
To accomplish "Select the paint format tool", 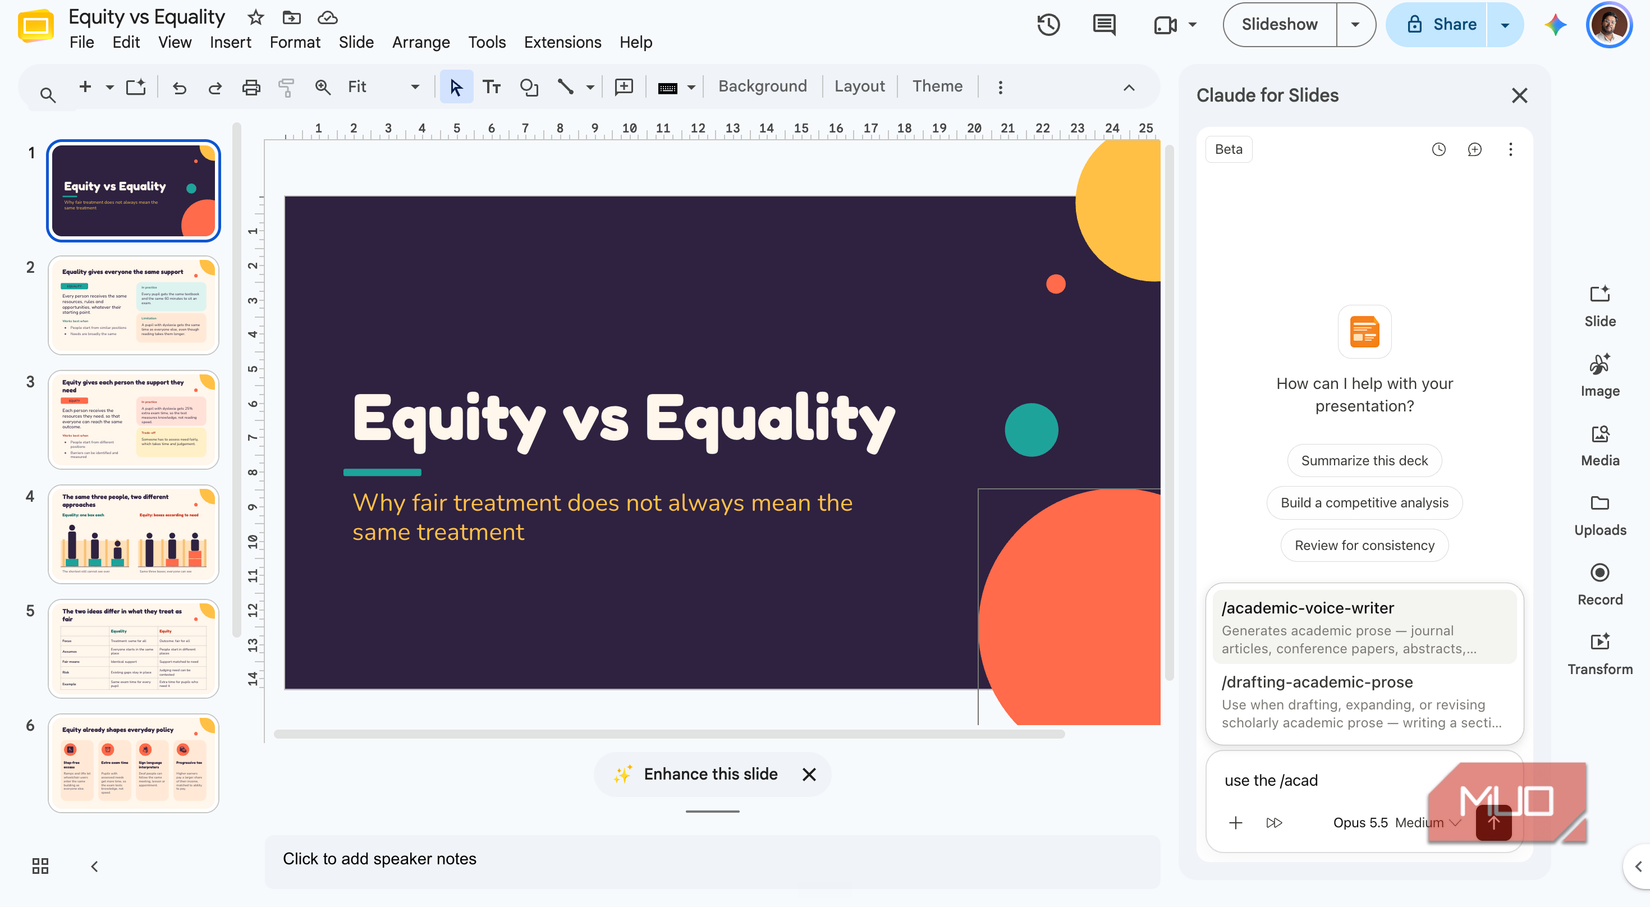I will [286, 87].
